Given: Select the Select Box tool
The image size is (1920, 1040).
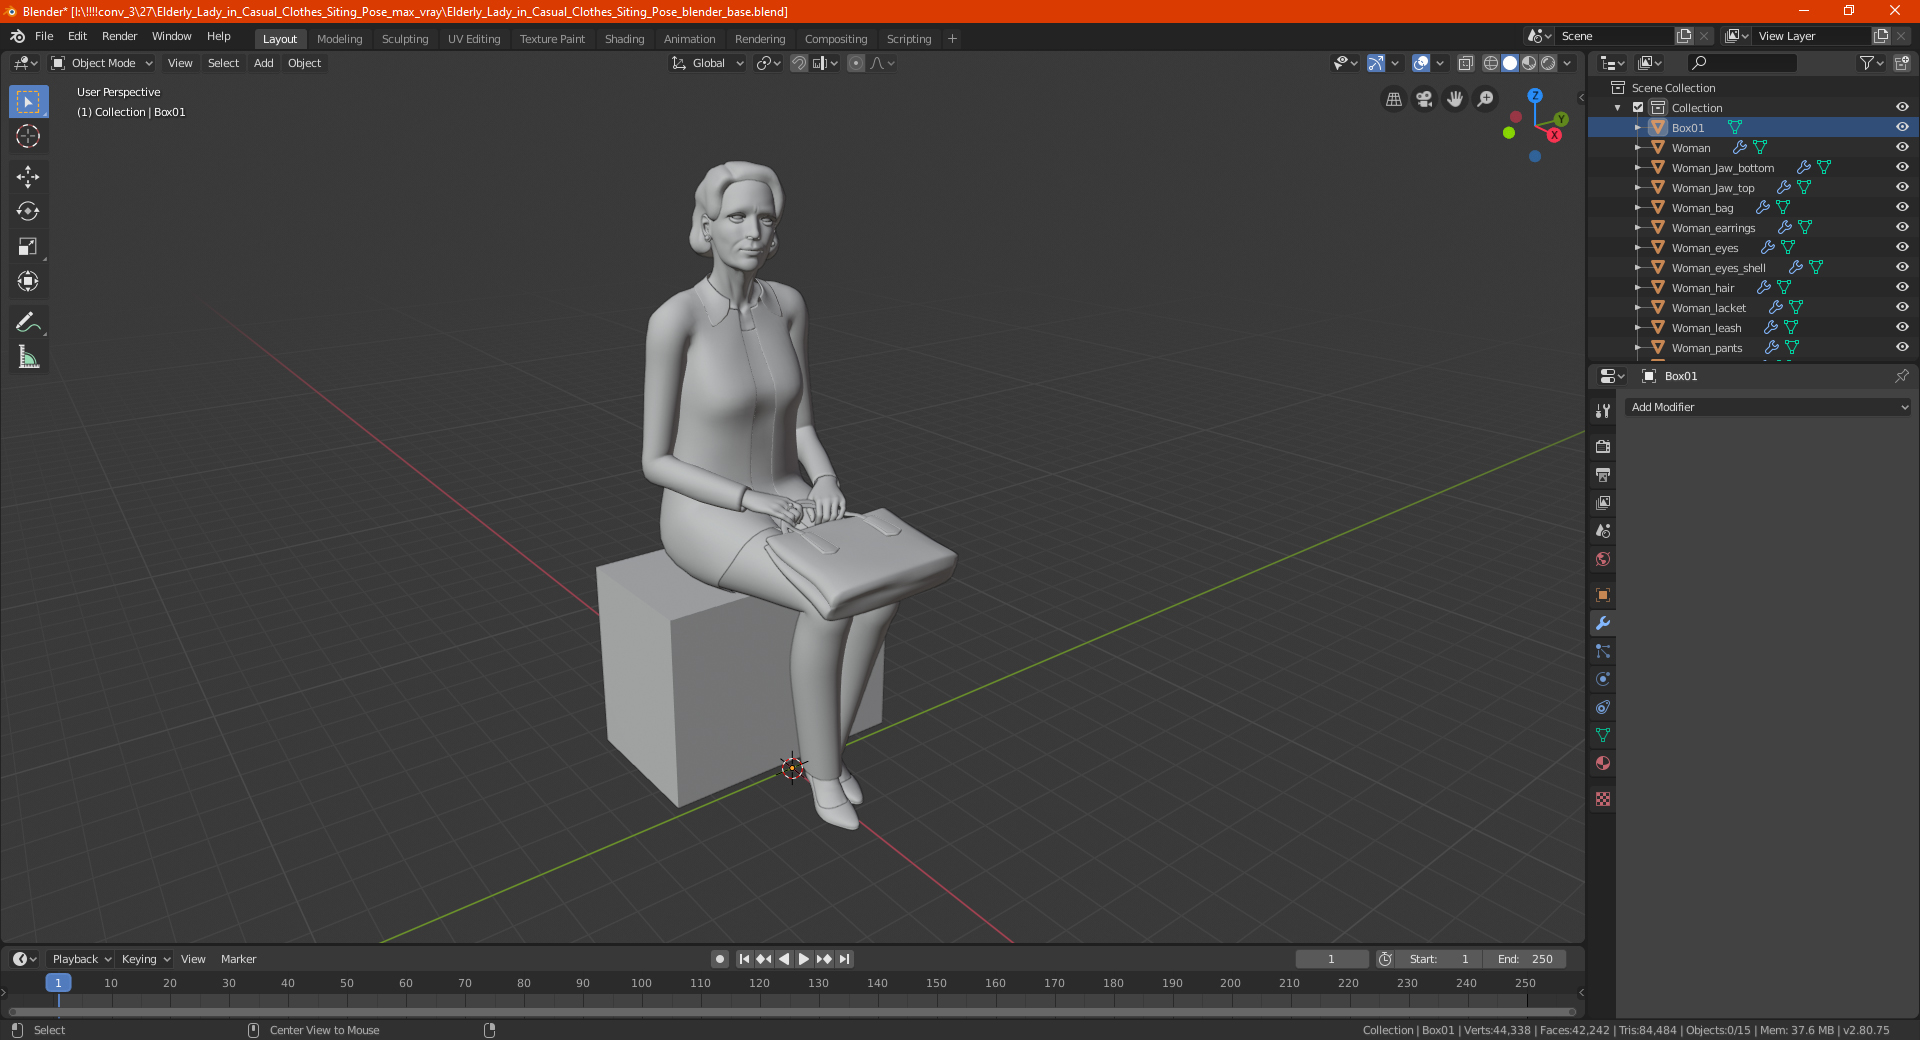Looking at the screenshot, I should point(28,102).
